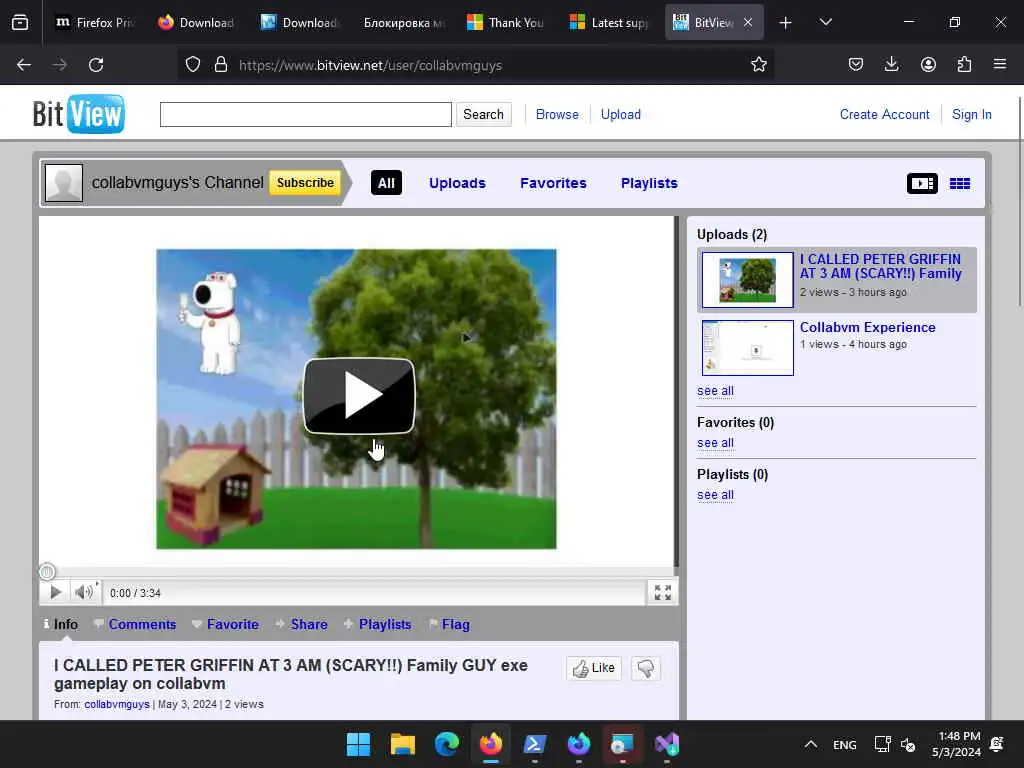Enter fullscreen with the expand icon
The height and width of the screenshot is (768, 1024).
point(663,592)
